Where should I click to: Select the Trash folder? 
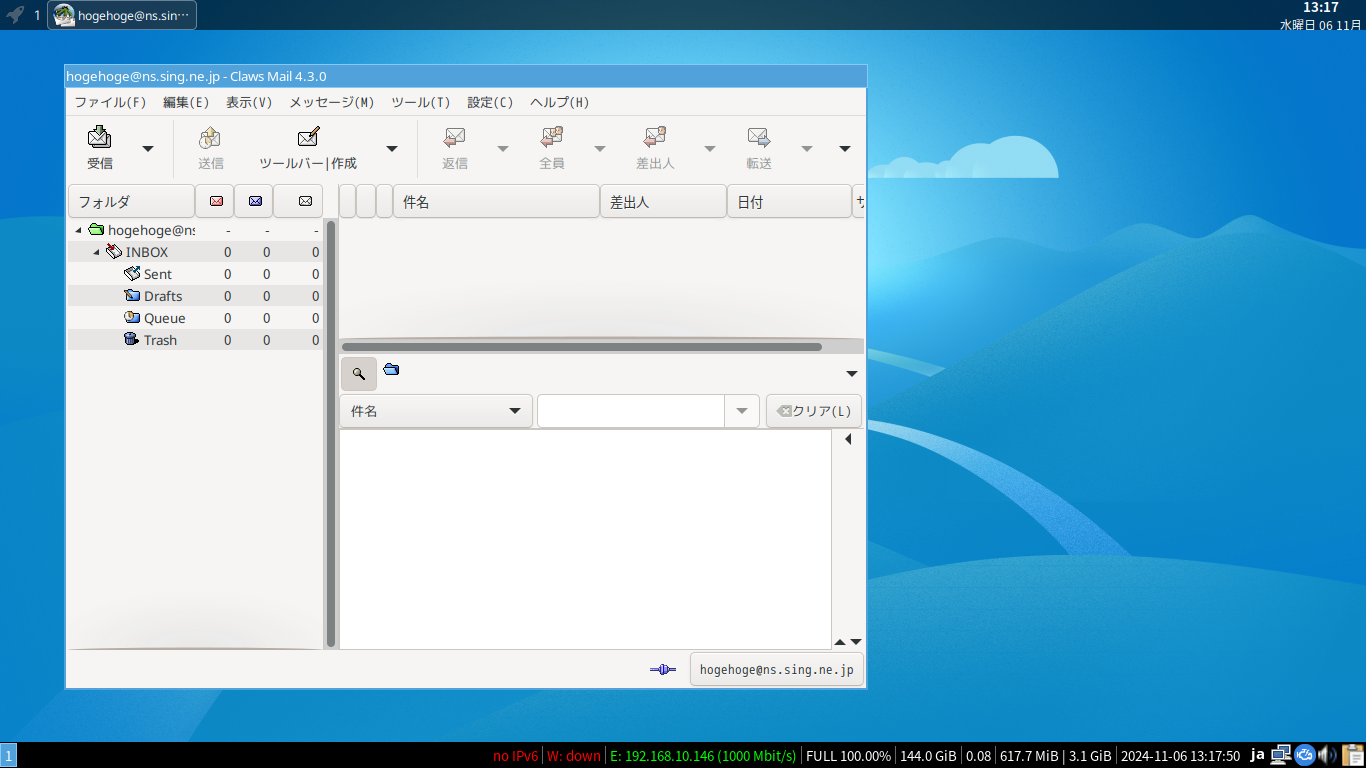point(195,340)
